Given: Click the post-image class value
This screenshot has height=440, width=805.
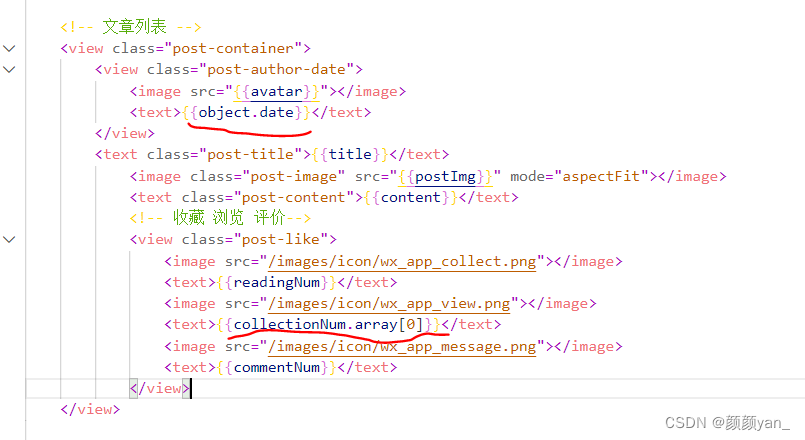Looking at the screenshot, I should 294,177.
